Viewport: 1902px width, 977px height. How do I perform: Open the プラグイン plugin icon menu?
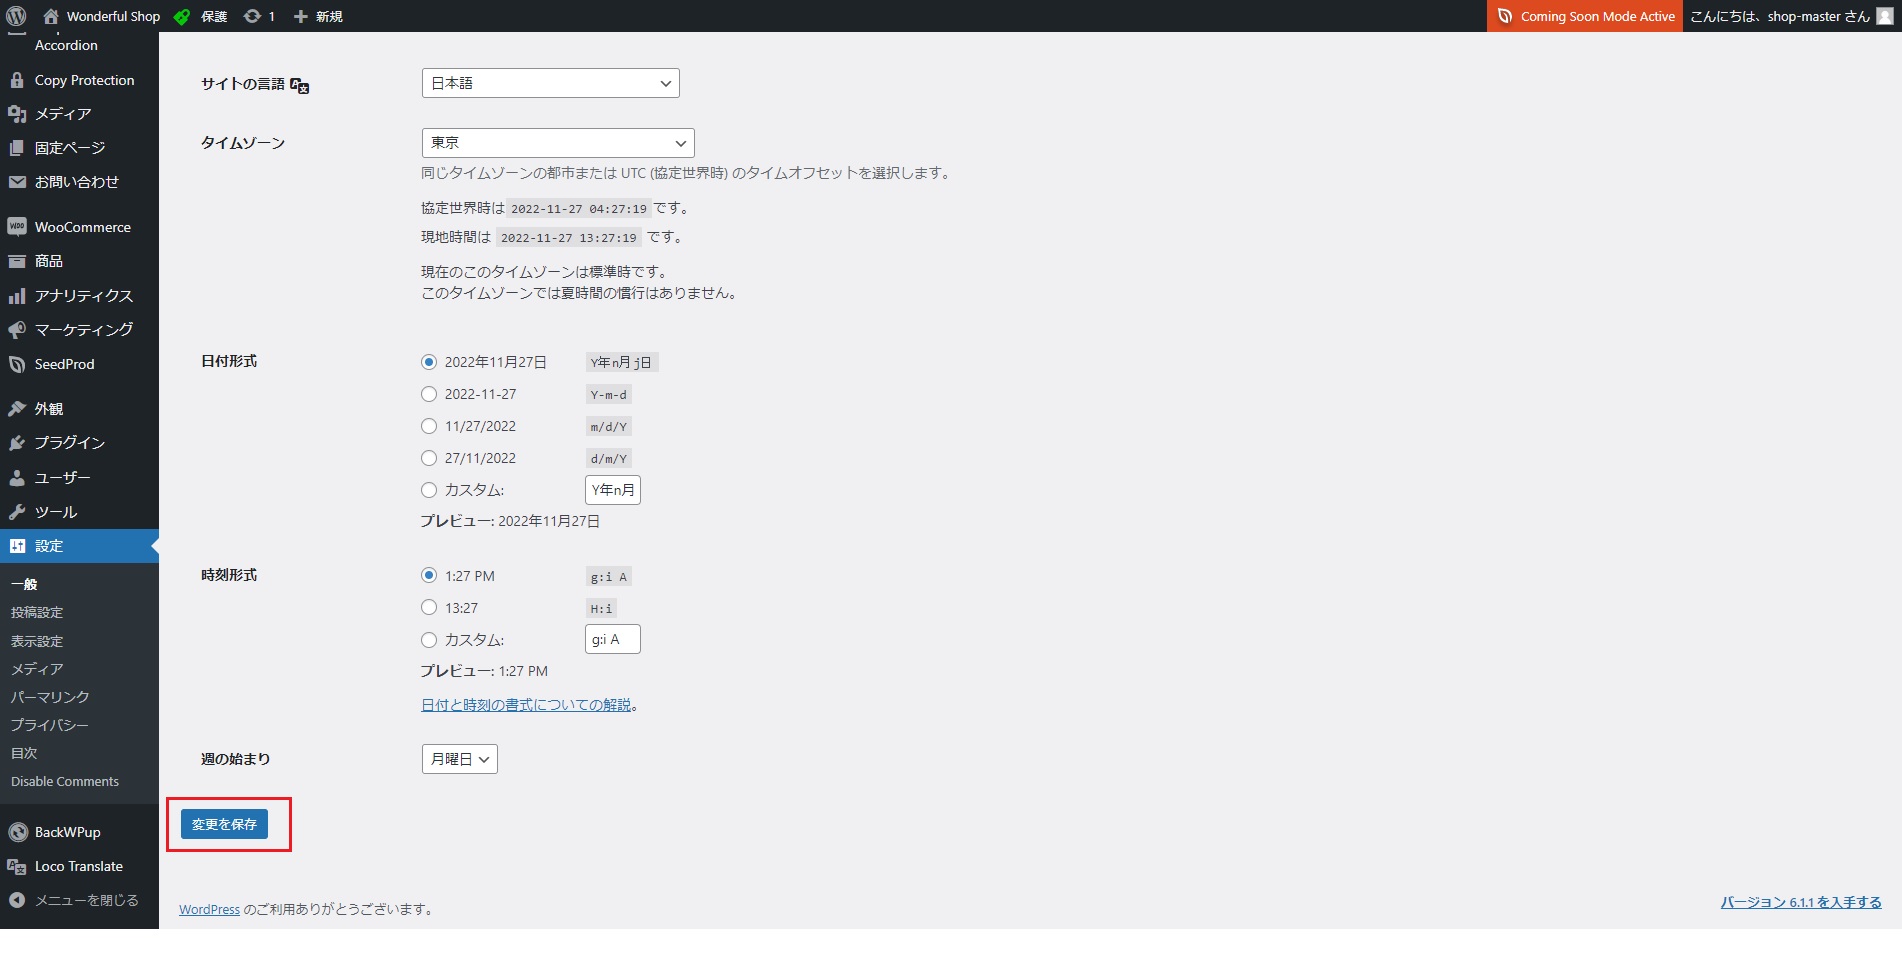pyautogui.click(x=17, y=443)
